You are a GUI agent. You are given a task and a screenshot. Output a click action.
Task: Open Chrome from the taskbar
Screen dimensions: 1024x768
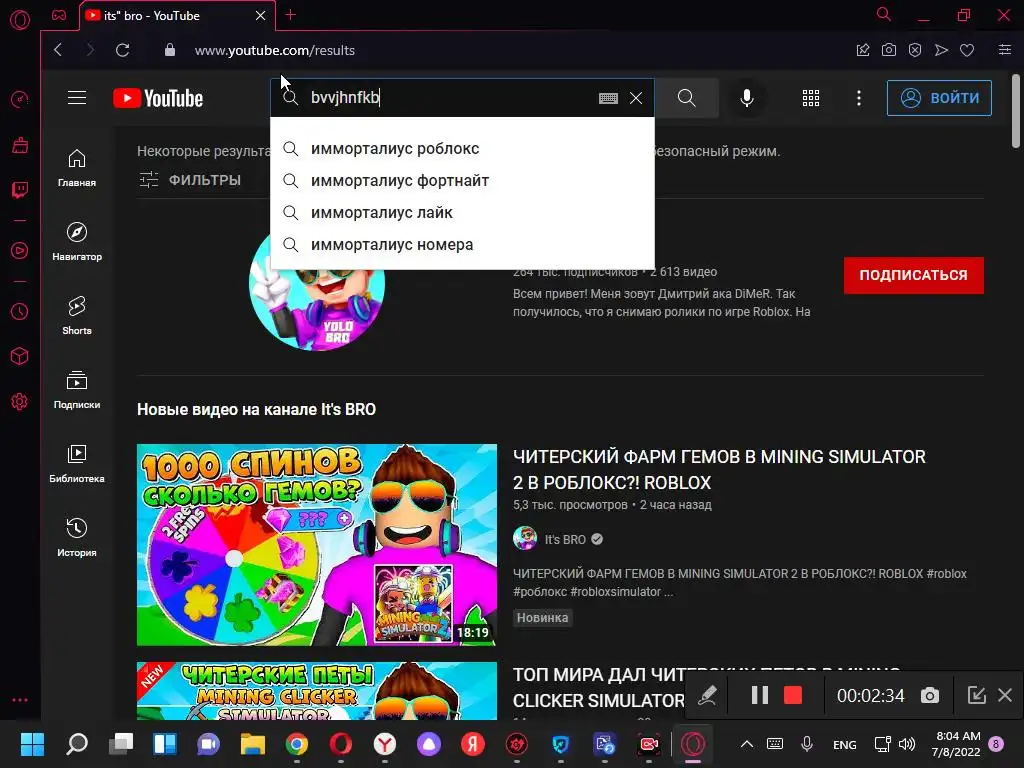pyautogui.click(x=297, y=744)
